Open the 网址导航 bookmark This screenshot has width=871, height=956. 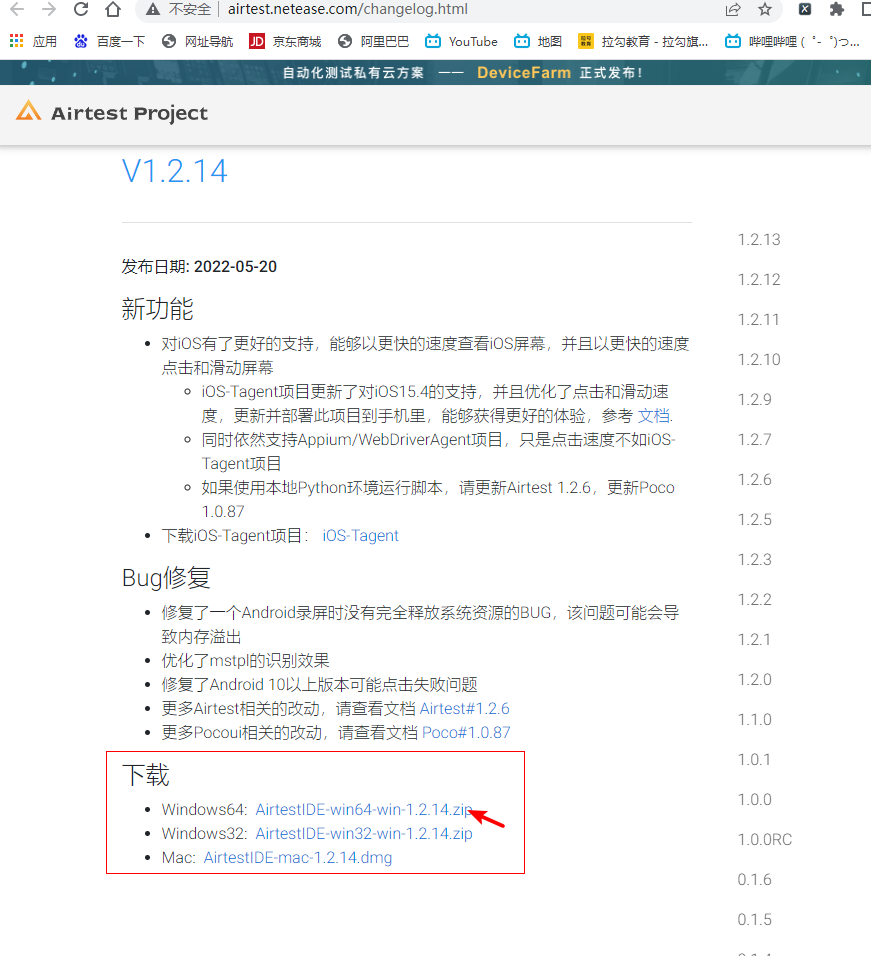[197, 41]
